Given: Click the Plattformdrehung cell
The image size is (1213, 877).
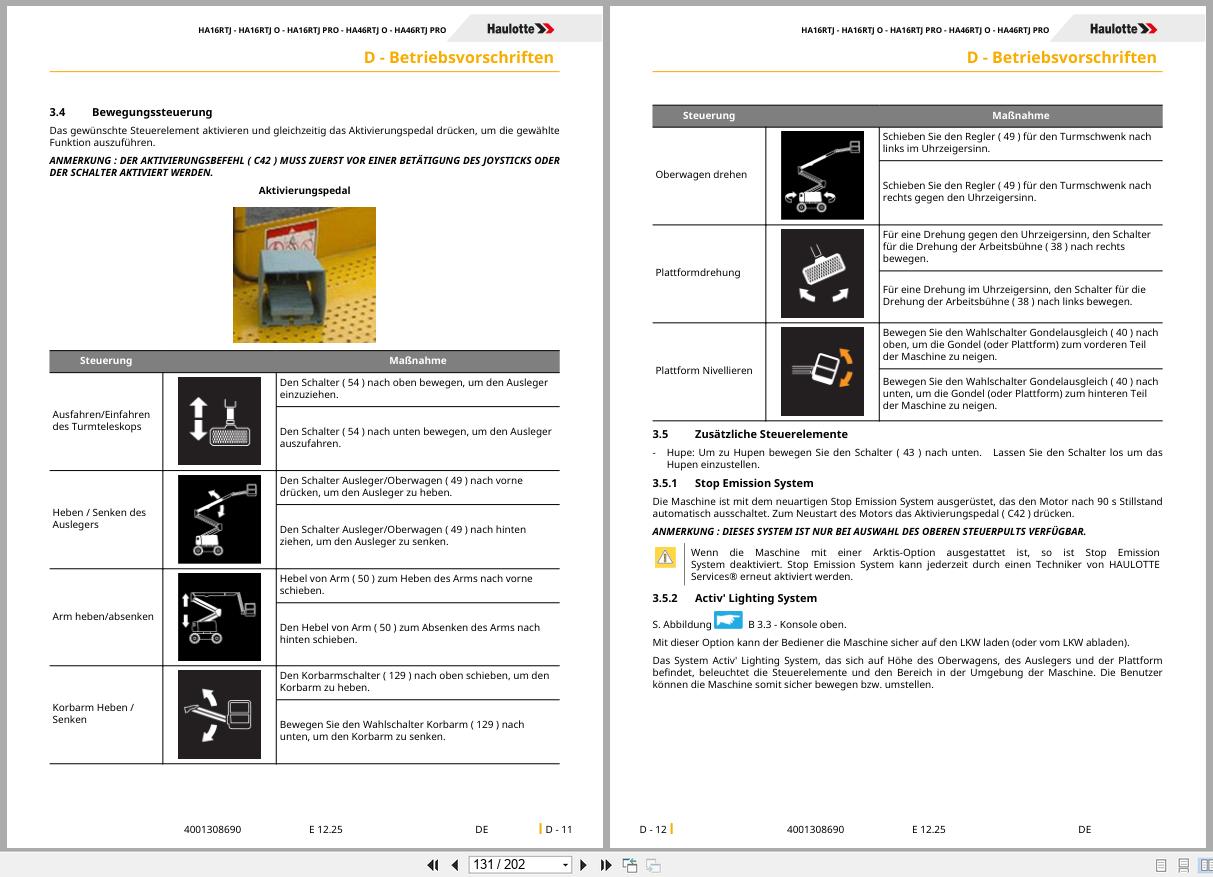Looking at the screenshot, I should (x=709, y=273).
